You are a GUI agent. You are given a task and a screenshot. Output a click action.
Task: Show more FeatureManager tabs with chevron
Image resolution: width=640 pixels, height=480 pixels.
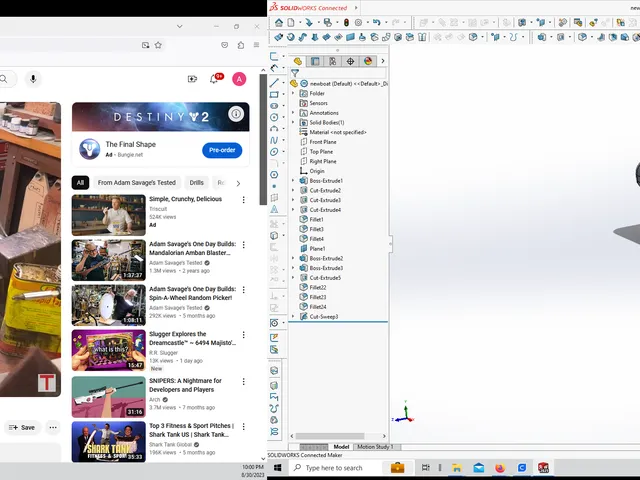click(x=382, y=61)
